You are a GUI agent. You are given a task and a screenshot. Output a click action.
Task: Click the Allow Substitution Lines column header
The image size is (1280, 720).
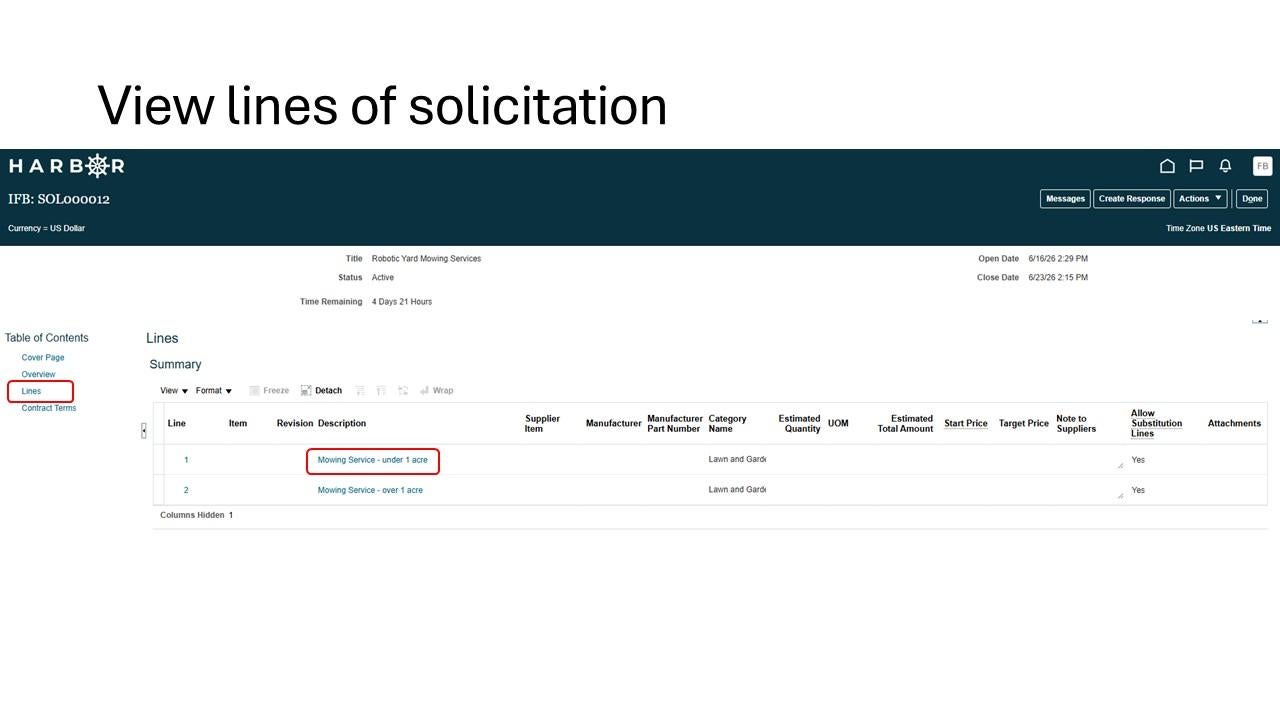click(x=1157, y=423)
